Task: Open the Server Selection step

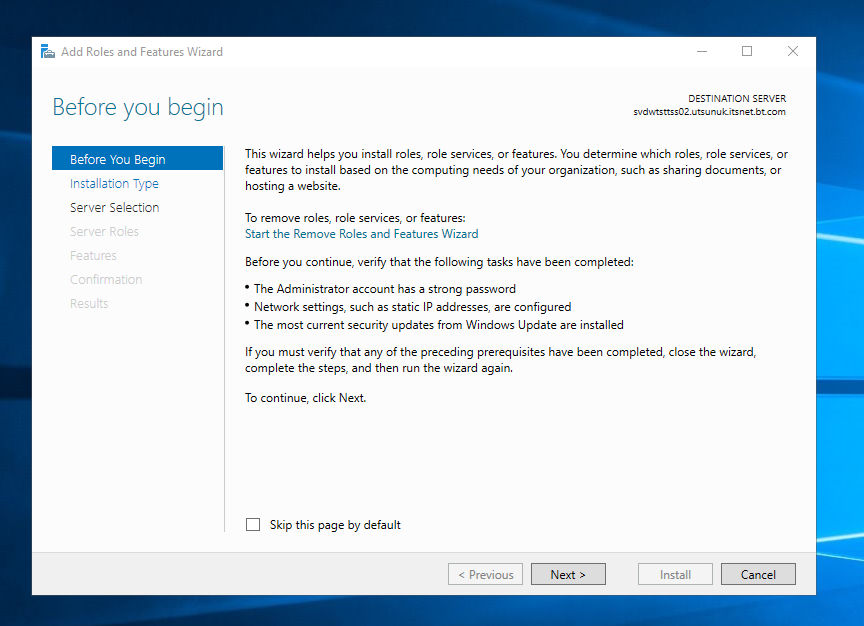Action: (115, 207)
